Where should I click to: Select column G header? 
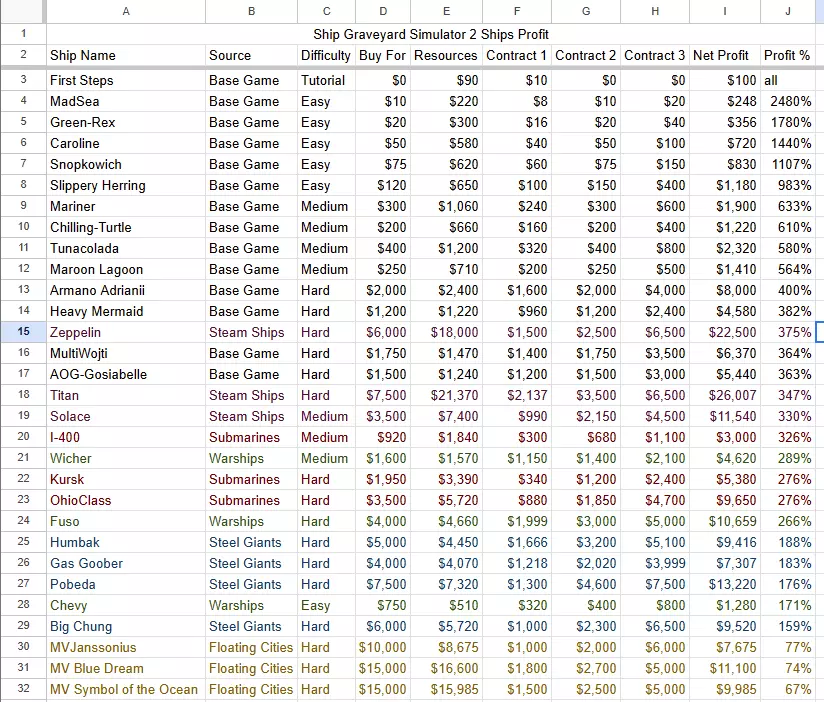click(586, 11)
